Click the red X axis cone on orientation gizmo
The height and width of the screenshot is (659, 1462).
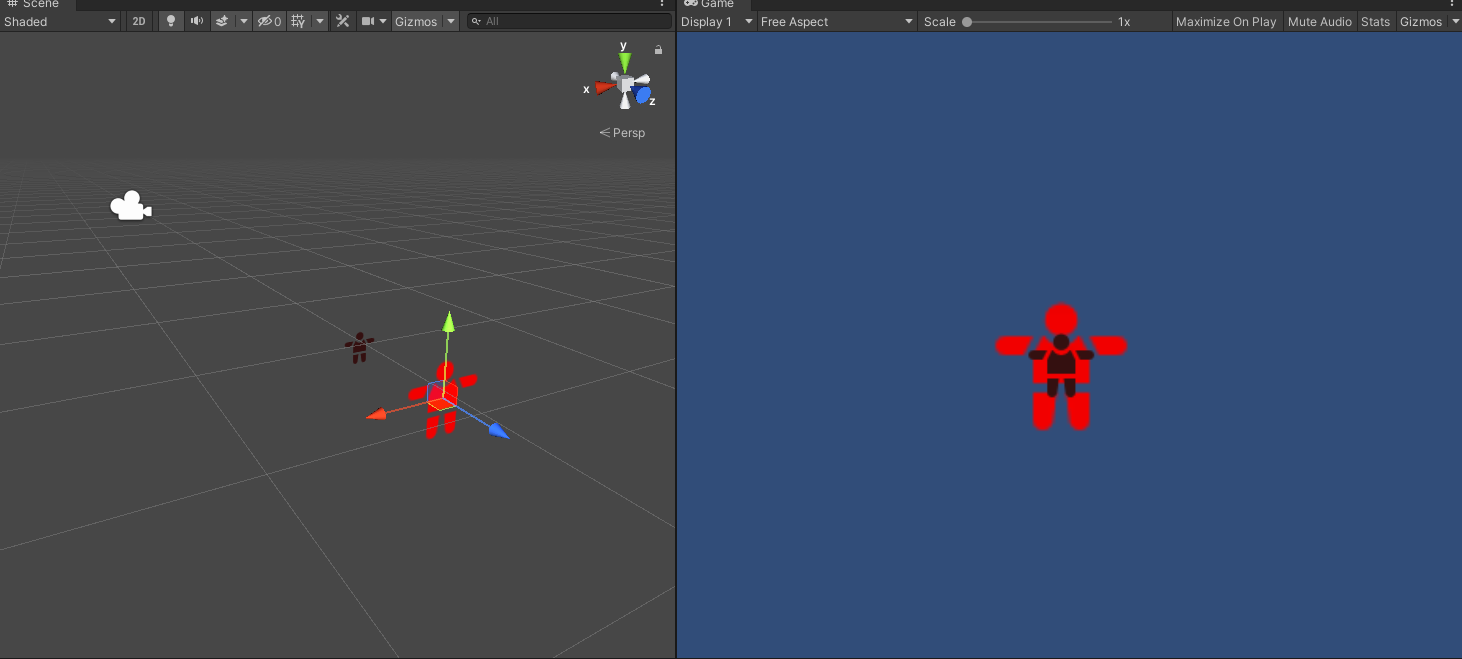[604, 88]
